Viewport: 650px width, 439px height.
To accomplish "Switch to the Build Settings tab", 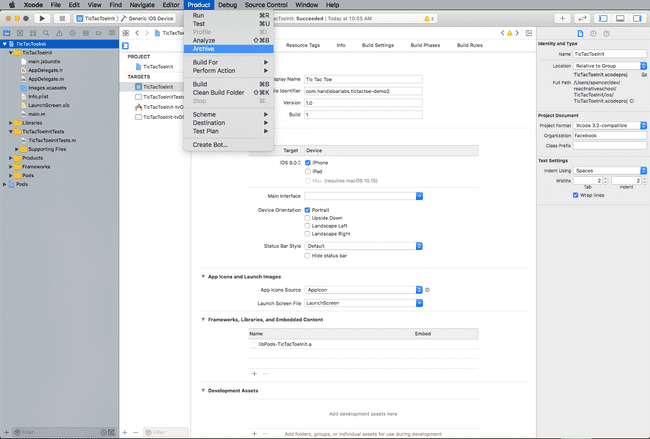I will 378,45.
